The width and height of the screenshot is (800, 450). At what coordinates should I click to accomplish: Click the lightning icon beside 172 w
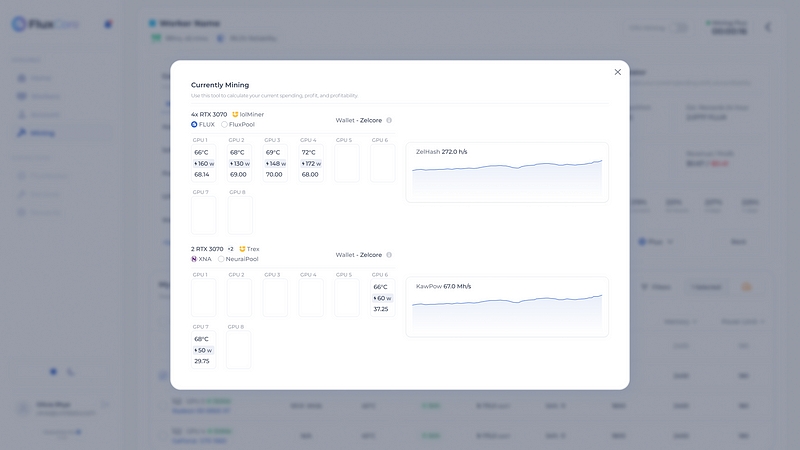tap(303, 164)
